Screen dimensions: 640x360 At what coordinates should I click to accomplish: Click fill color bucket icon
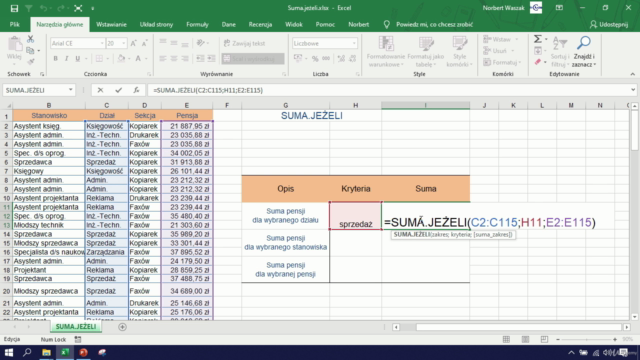coord(121,59)
